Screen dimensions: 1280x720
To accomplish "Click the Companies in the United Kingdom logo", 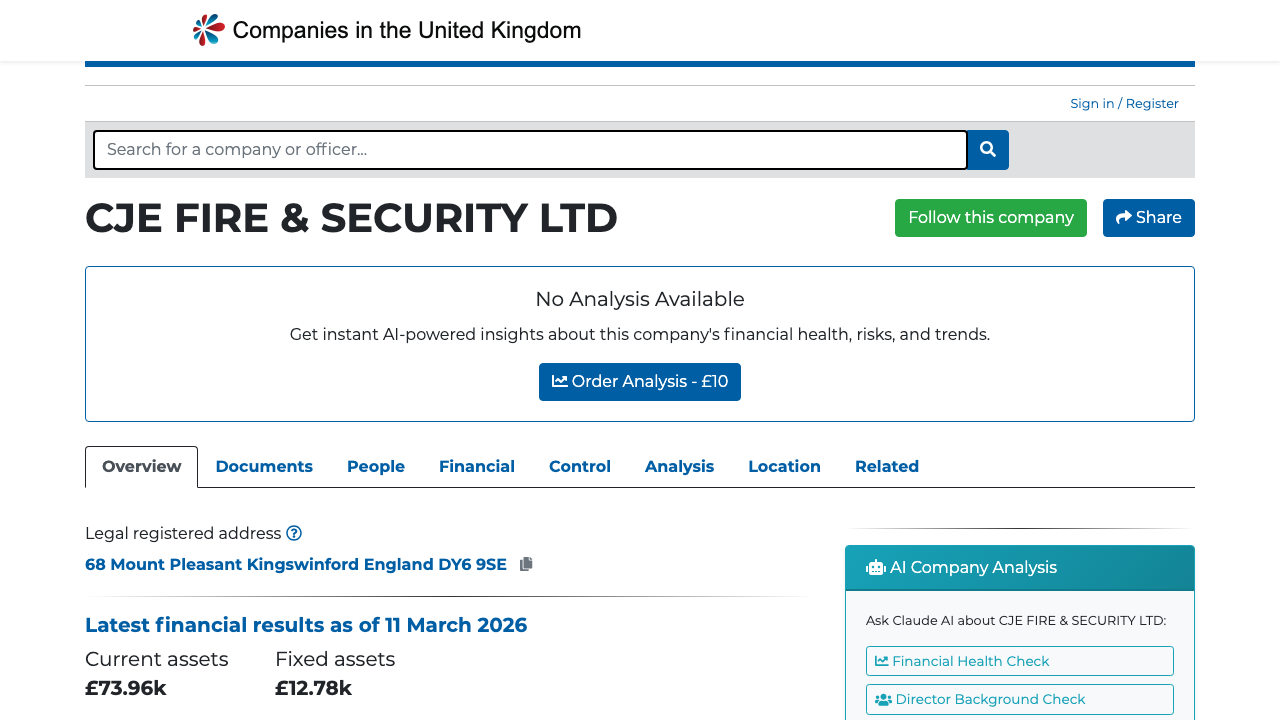I will click(x=386, y=29).
